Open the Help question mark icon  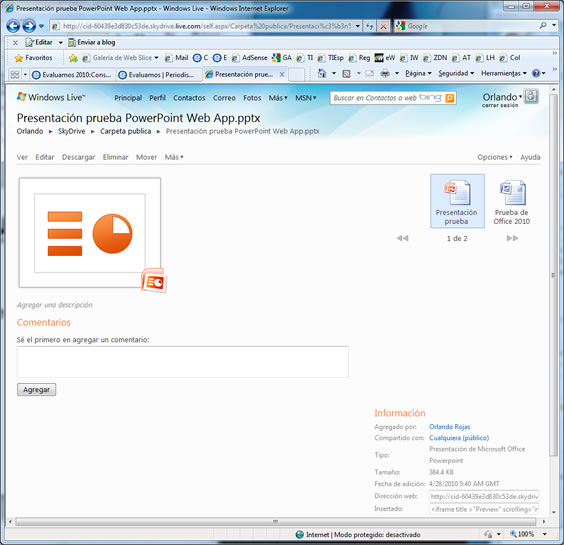point(536,73)
